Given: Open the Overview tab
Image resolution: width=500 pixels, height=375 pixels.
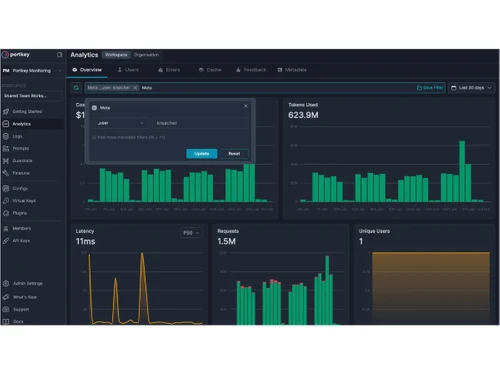Looking at the screenshot, I should pyautogui.click(x=87, y=70).
